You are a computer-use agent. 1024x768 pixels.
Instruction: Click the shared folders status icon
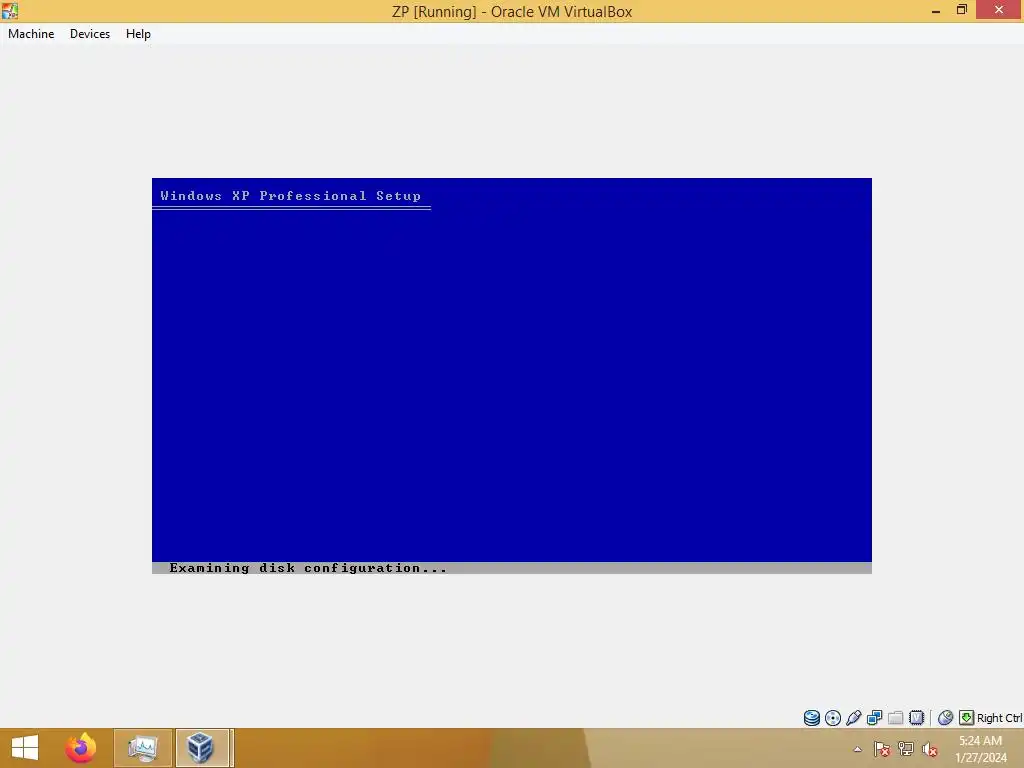pyautogui.click(x=895, y=718)
